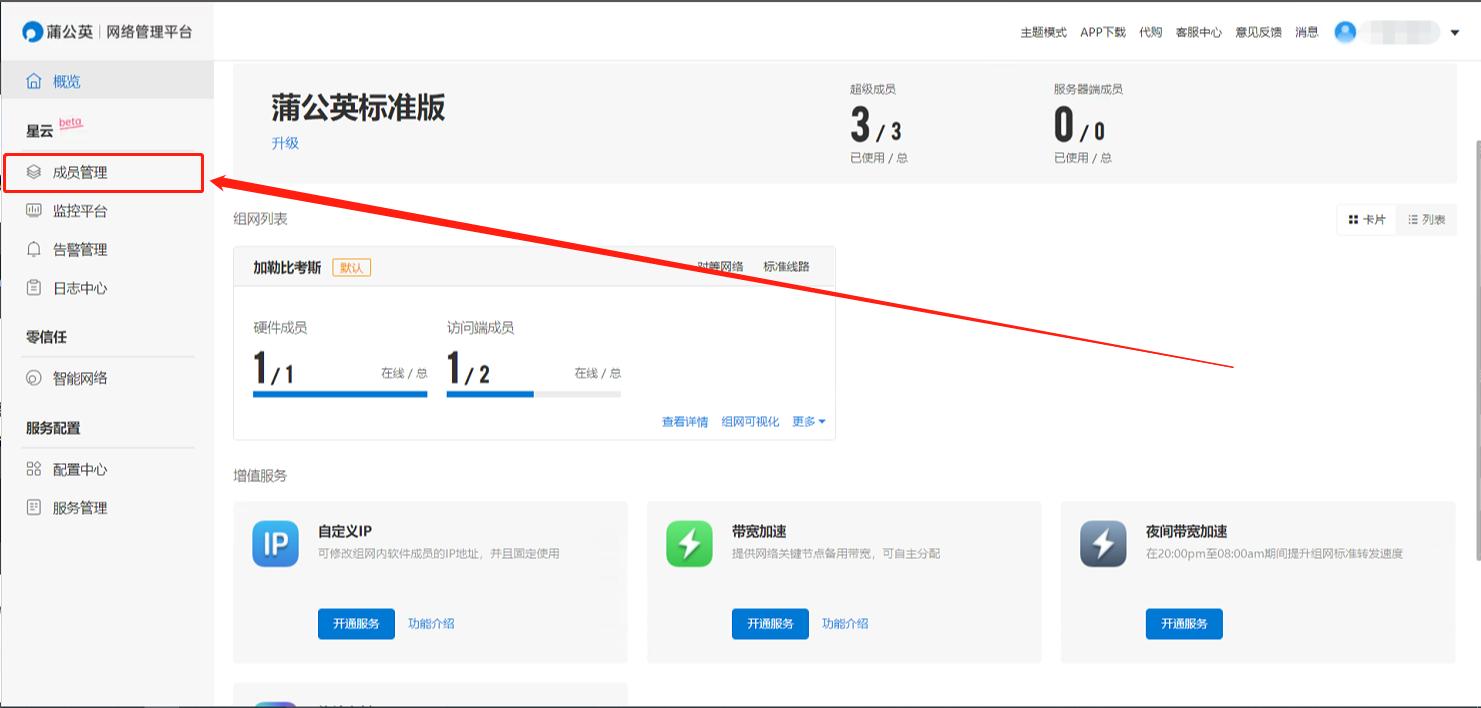Switch to 卡片 card view

pyautogui.click(x=1365, y=219)
